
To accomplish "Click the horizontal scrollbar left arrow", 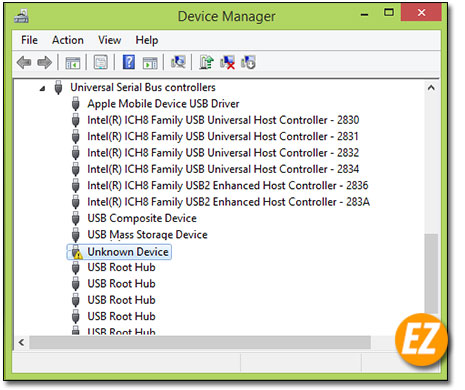I will (22, 342).
